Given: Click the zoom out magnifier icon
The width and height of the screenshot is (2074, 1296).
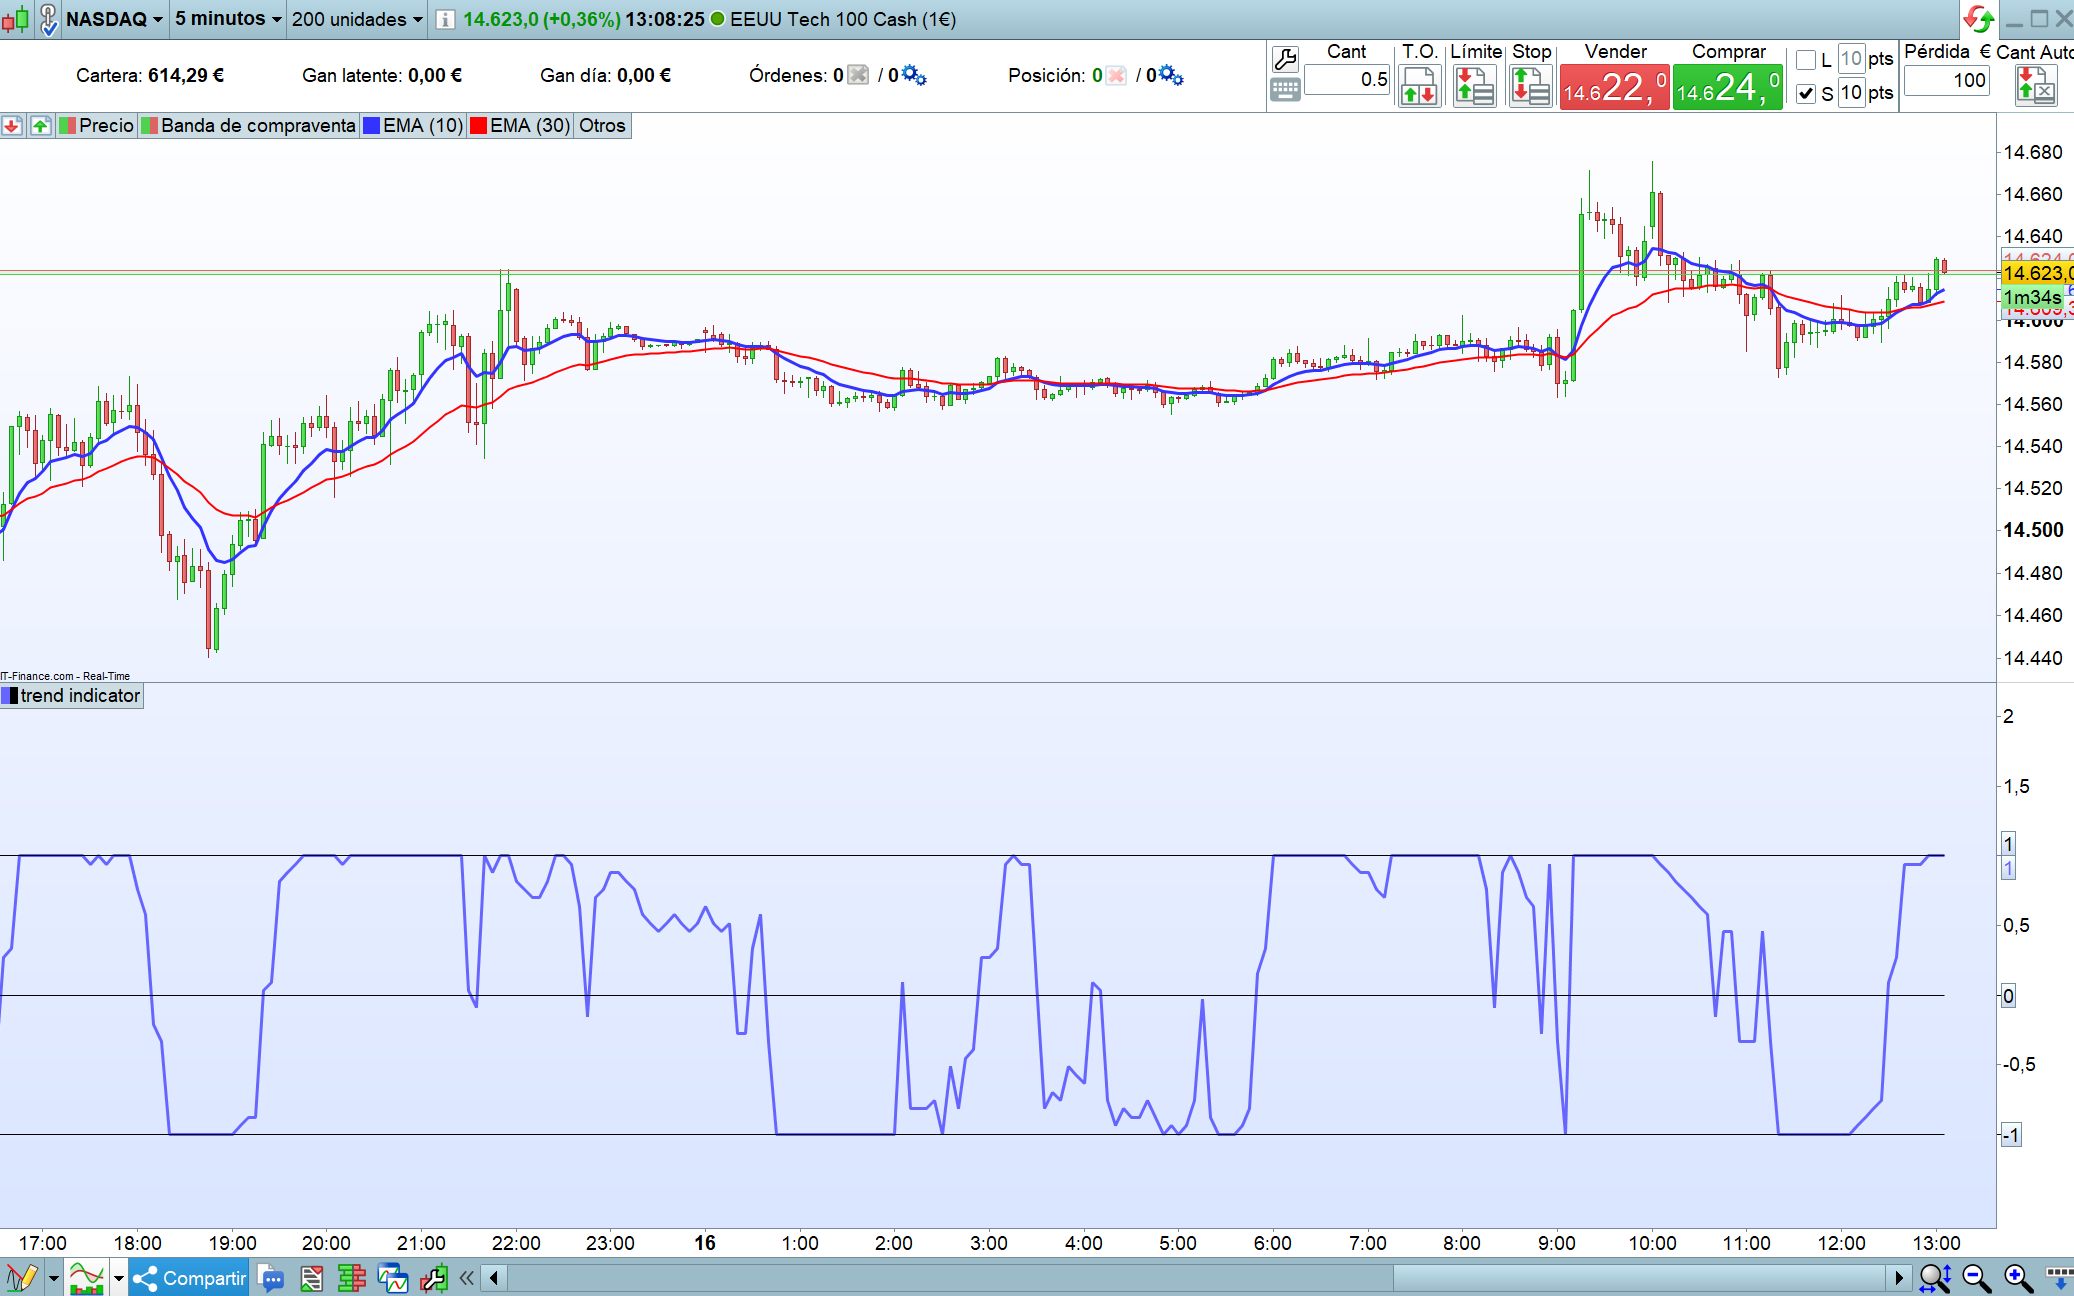Looking at the screenshot, I should pos(1976,1278).
